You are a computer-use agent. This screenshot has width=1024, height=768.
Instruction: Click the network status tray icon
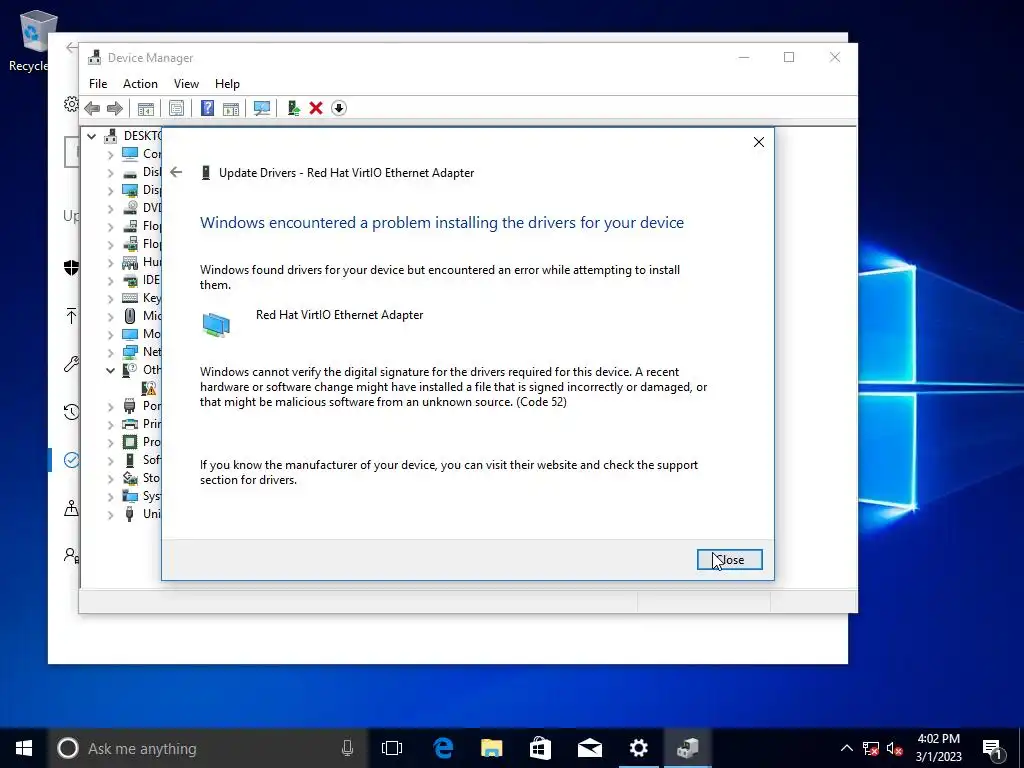(871, 748)
